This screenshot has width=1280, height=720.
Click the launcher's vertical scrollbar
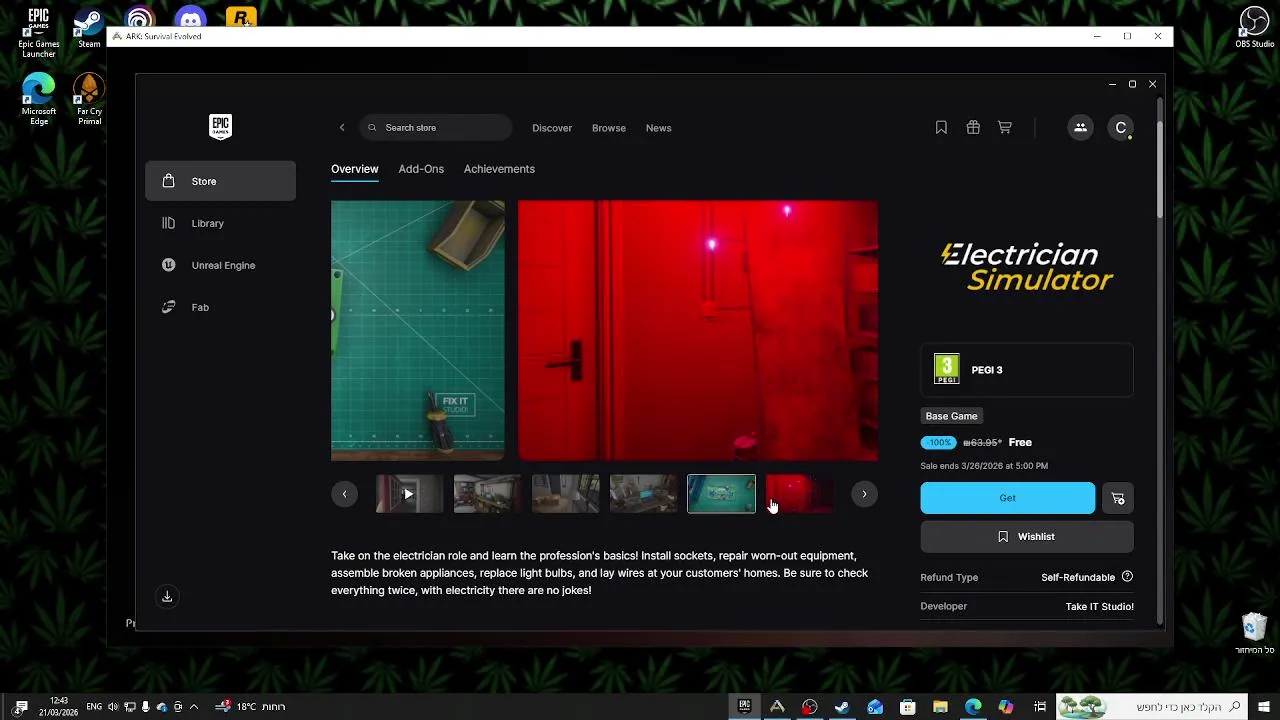(x=1160, y=170)
